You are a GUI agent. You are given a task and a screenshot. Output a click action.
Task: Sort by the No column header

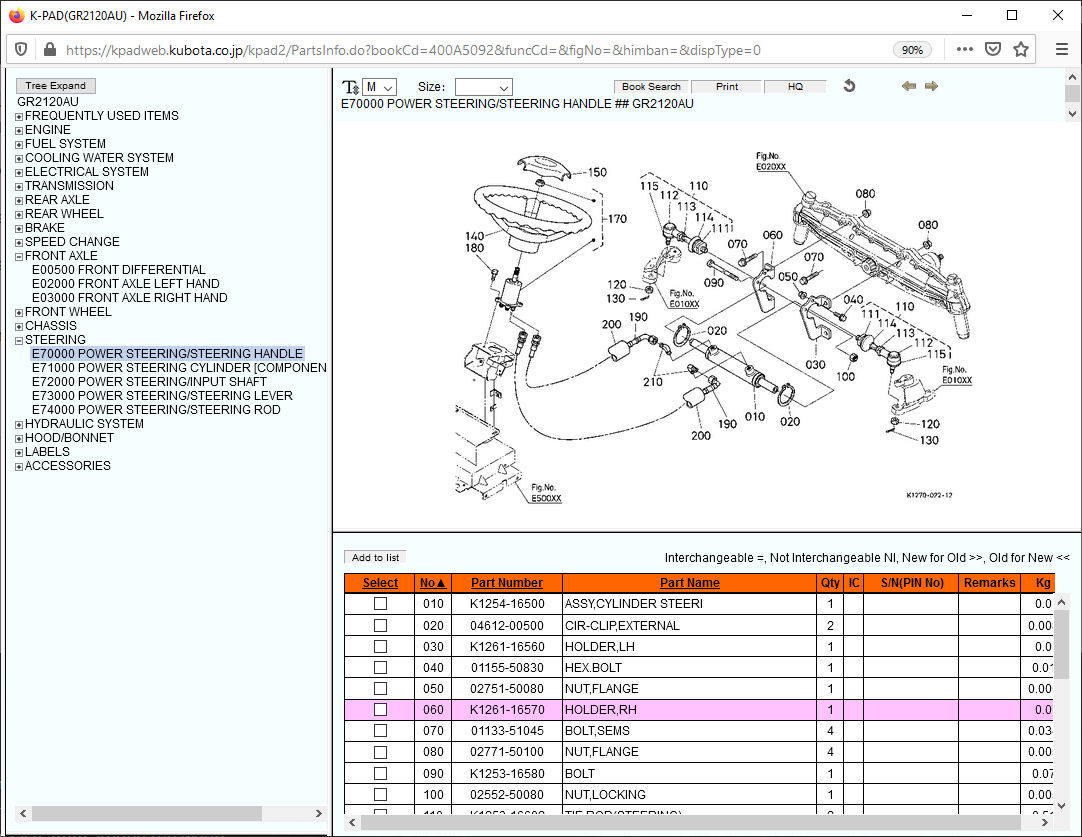coord(433,583)
